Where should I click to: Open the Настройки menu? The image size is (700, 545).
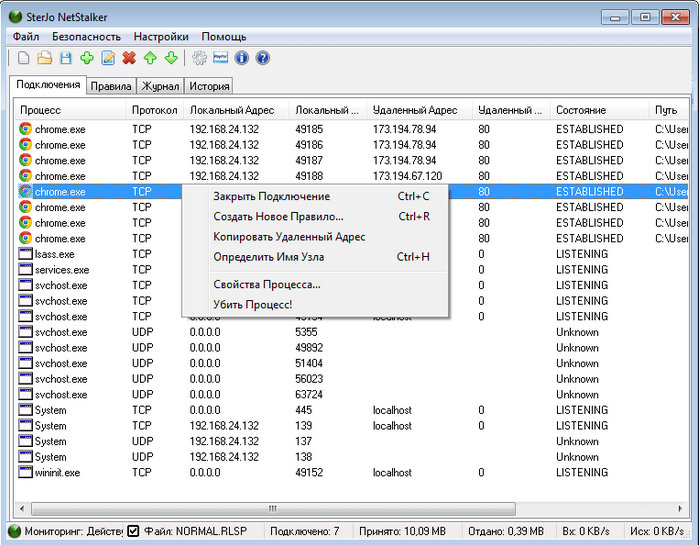(x=161, y=37)
